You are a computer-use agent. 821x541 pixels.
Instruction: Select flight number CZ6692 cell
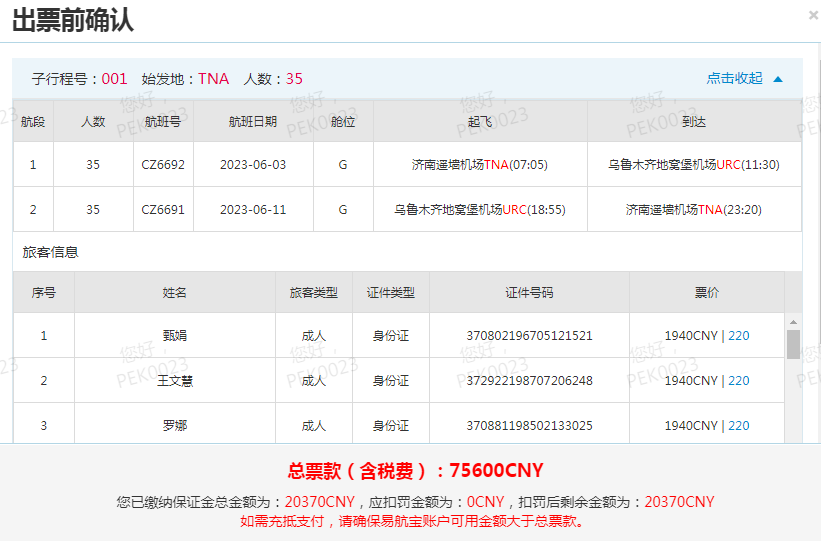[163, 165]
